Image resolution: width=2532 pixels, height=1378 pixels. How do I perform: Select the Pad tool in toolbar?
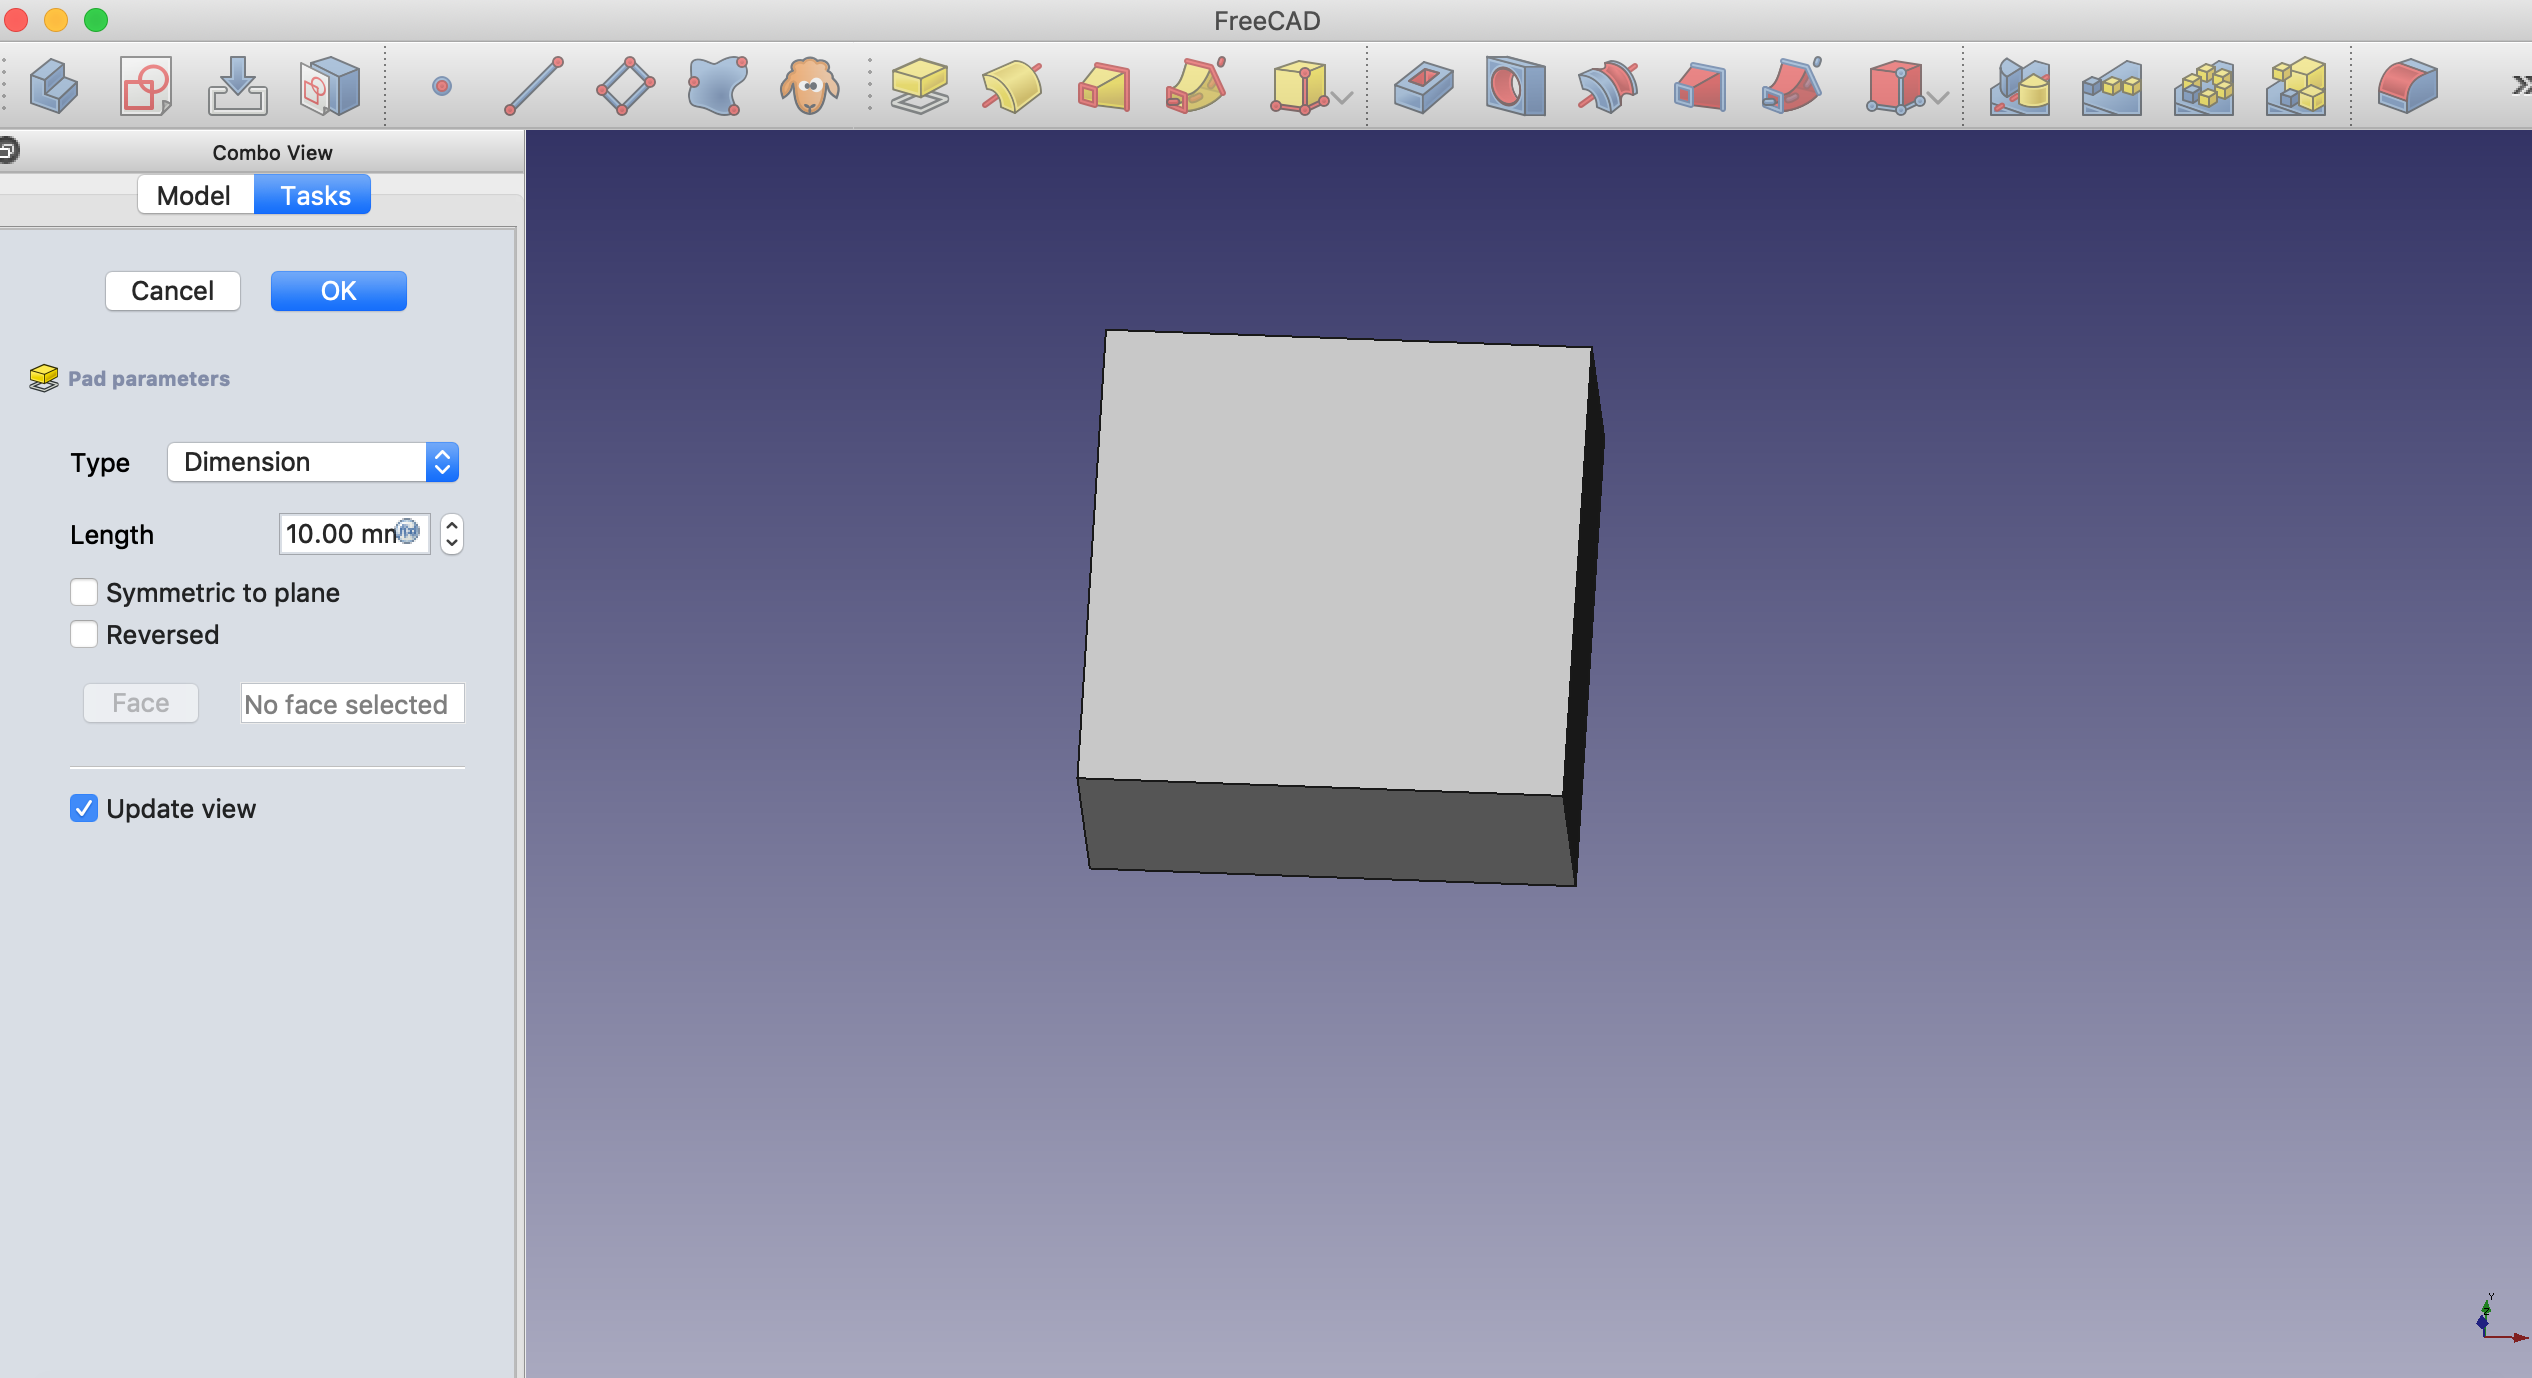919,86
